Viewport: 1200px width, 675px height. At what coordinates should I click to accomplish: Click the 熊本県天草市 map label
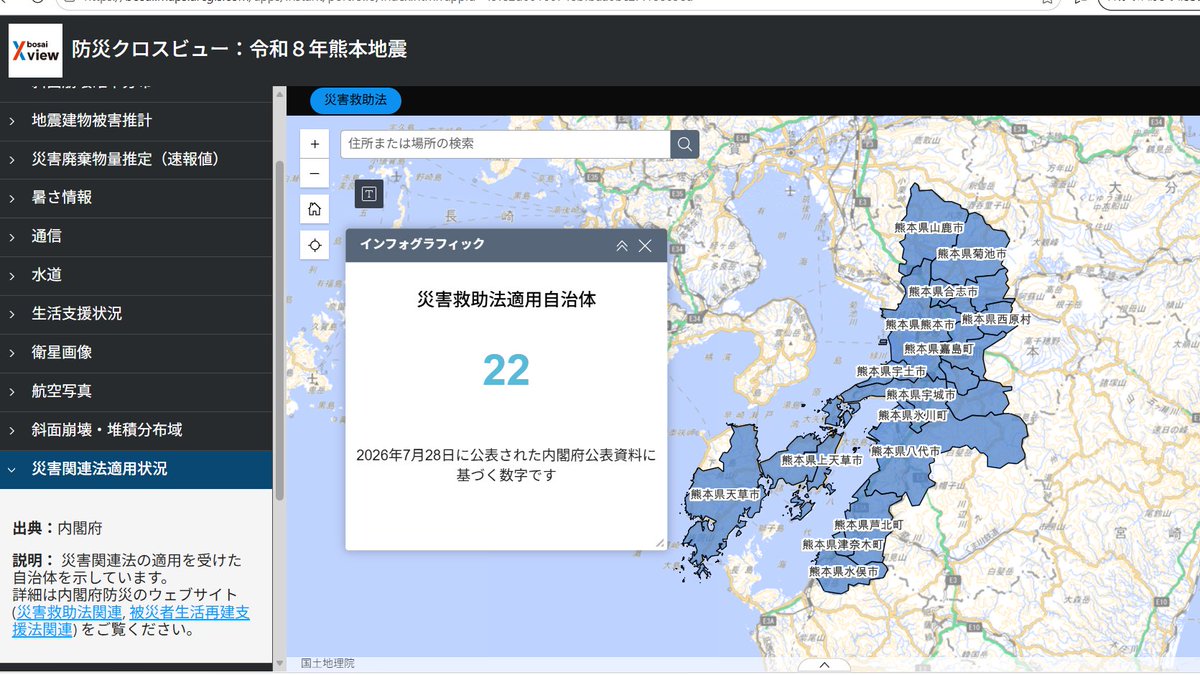(725, 495)
